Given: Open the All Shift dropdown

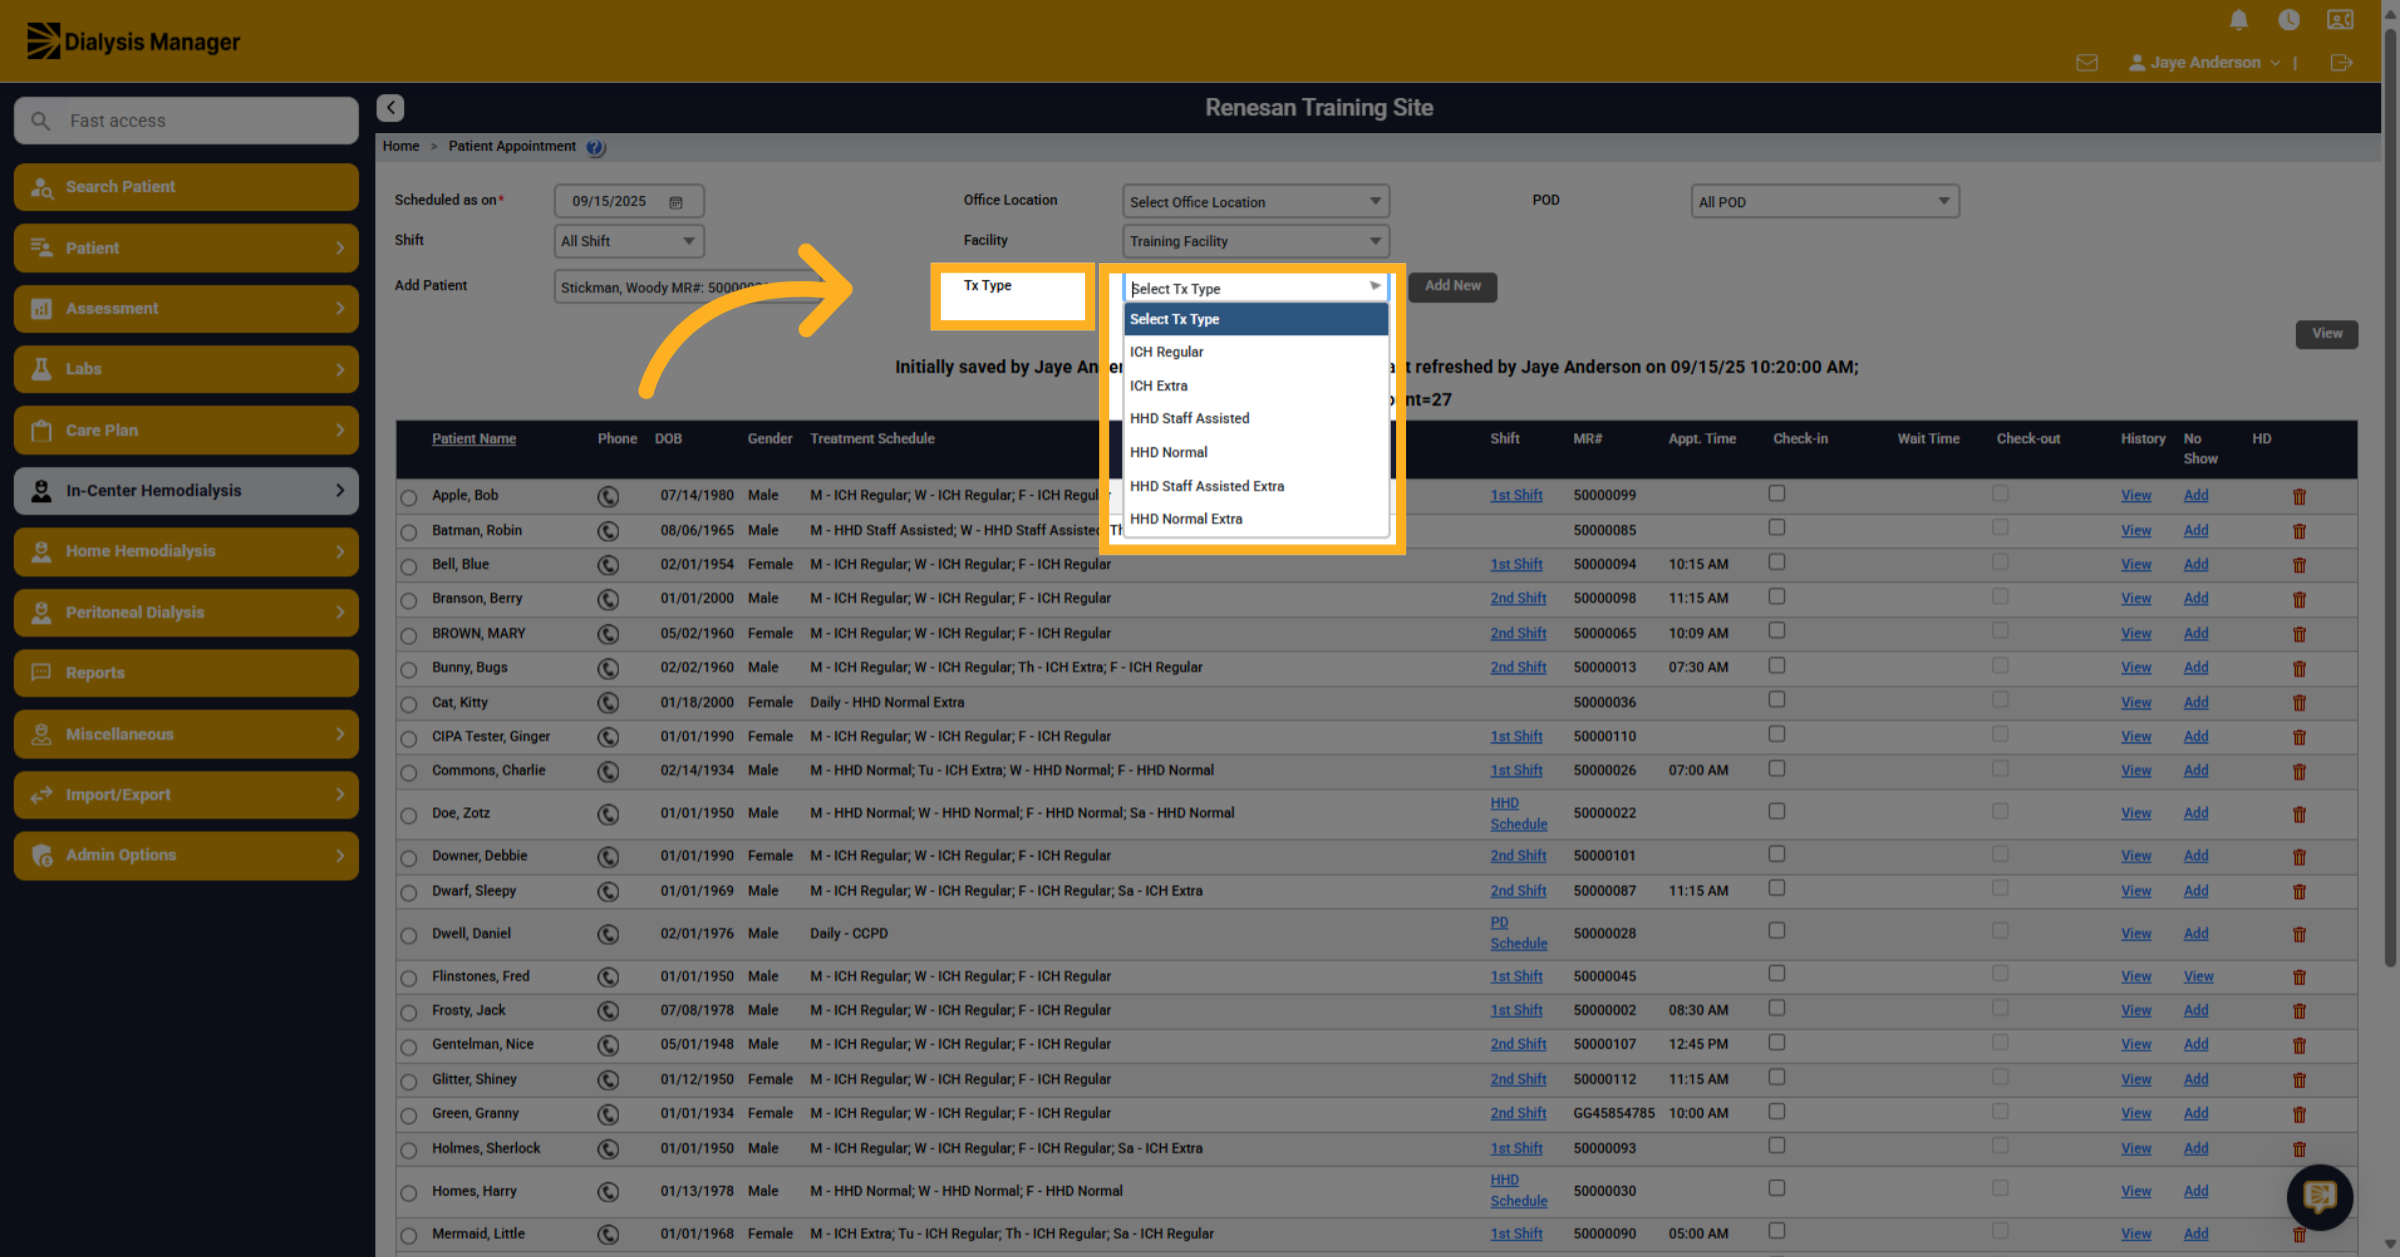Looking at the screenshot, I should click(629, 241).
